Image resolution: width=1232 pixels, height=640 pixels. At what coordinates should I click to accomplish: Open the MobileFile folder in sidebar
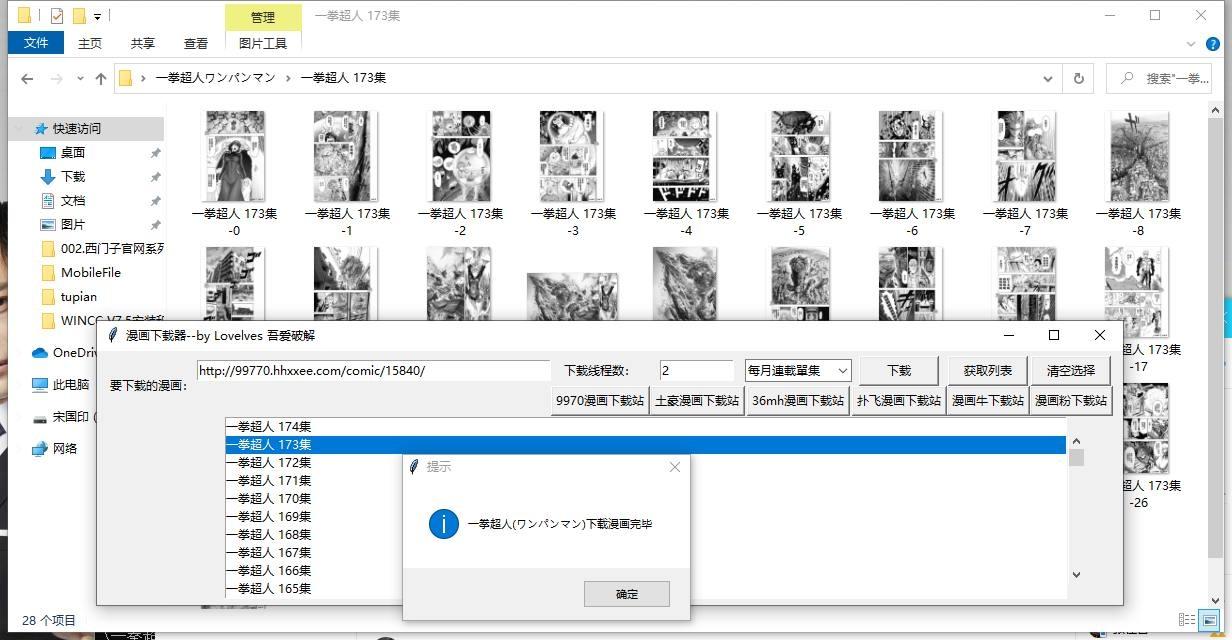(91, 272)
